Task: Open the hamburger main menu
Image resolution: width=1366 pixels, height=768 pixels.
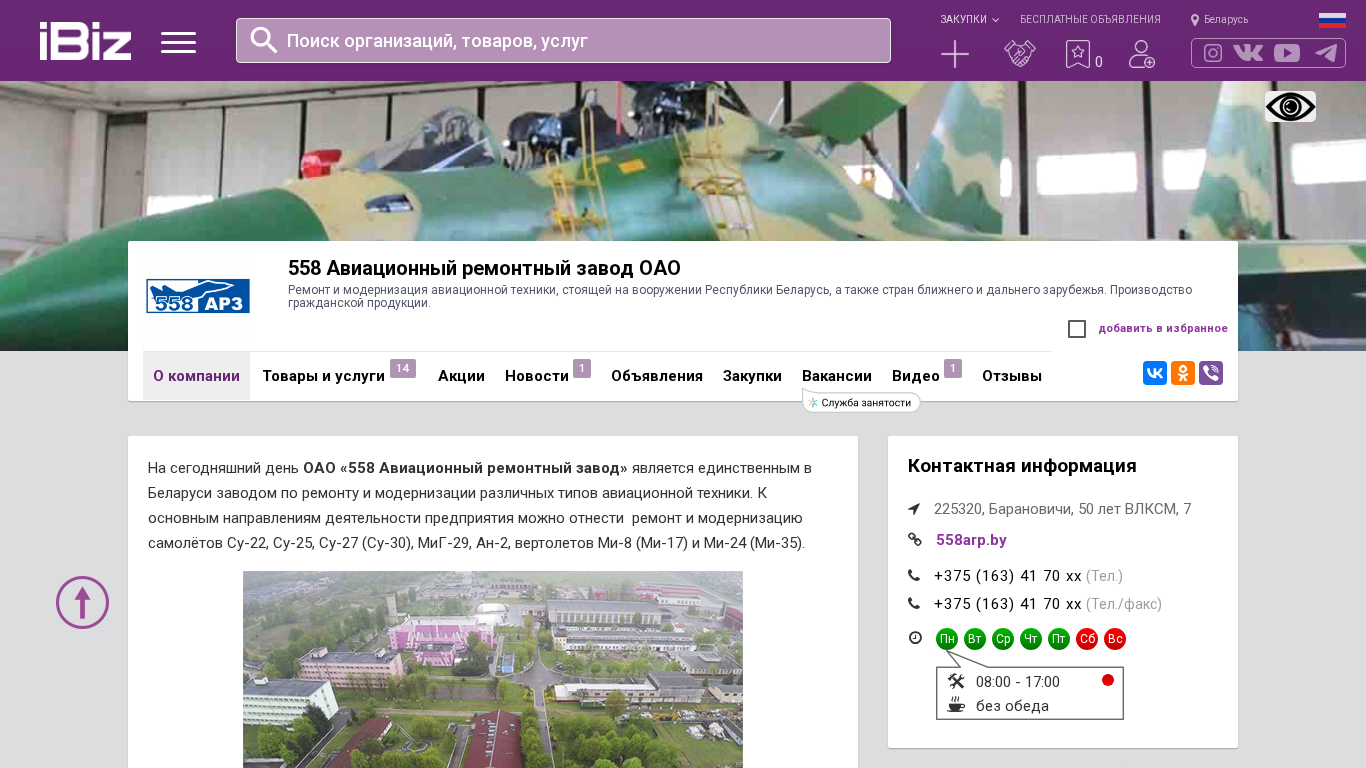Action: coord(178,42)
